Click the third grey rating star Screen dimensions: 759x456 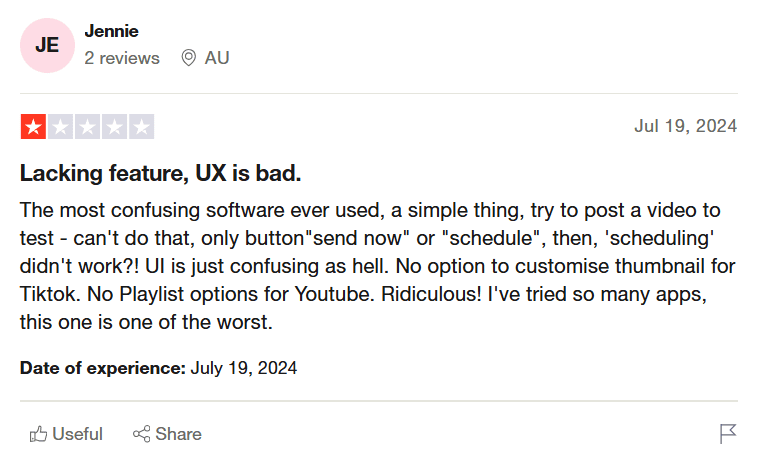coord(87,127)
